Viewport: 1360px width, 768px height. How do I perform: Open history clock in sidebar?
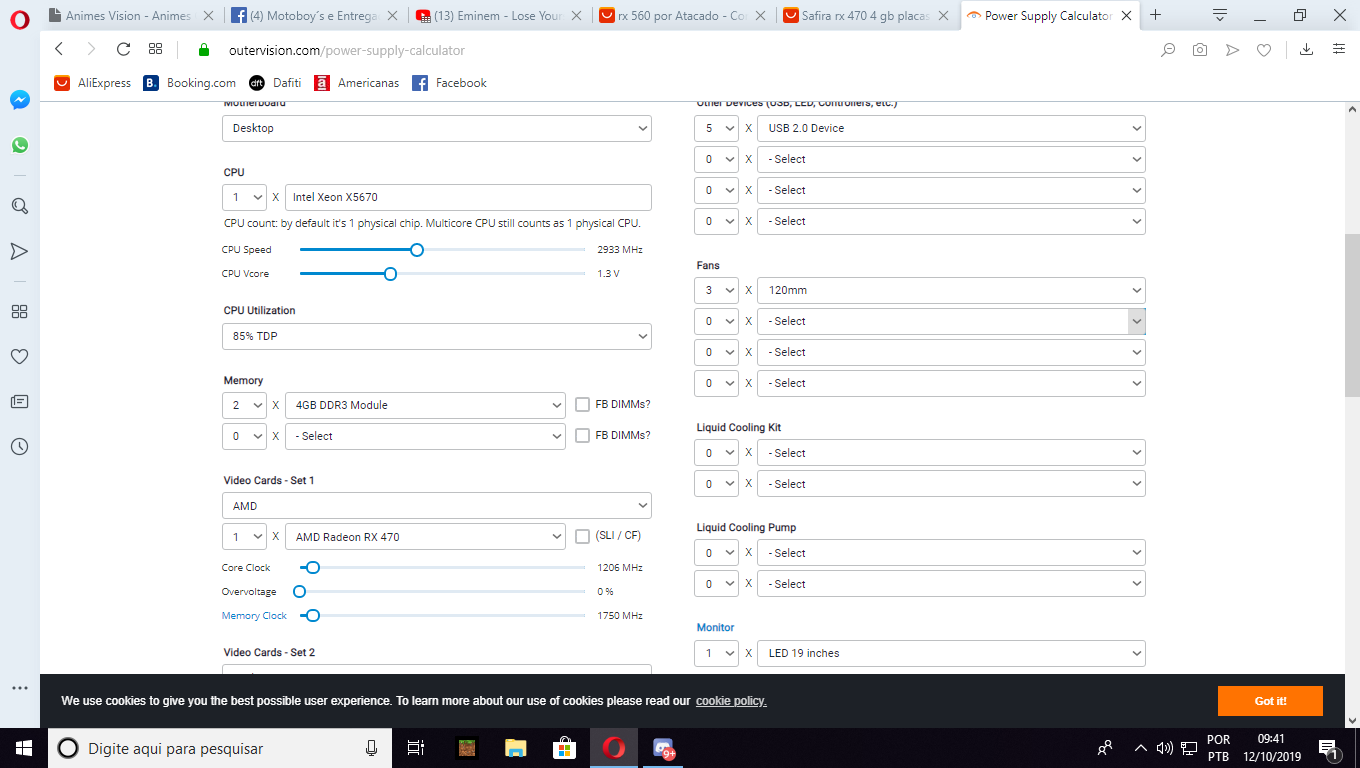tap(20, 447)
